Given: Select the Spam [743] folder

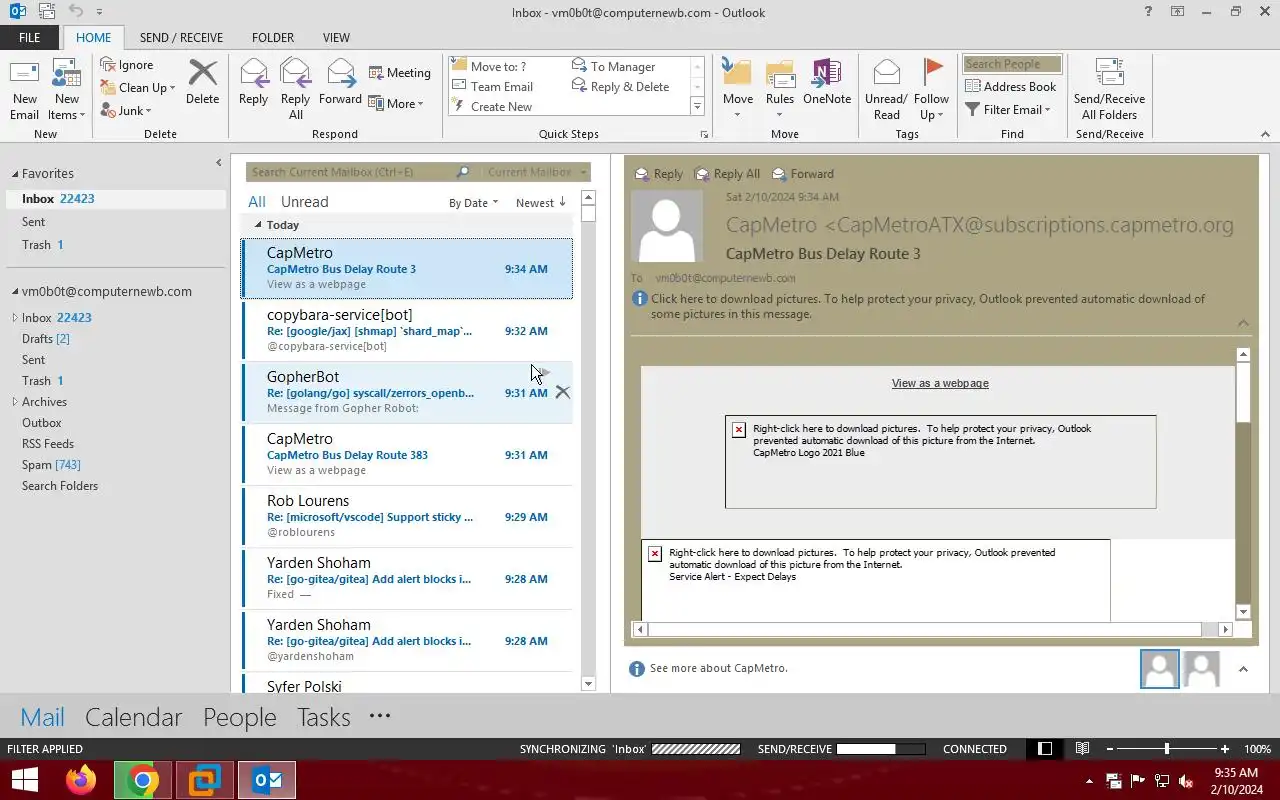Looking at the screenshot, I should (51, 465).
